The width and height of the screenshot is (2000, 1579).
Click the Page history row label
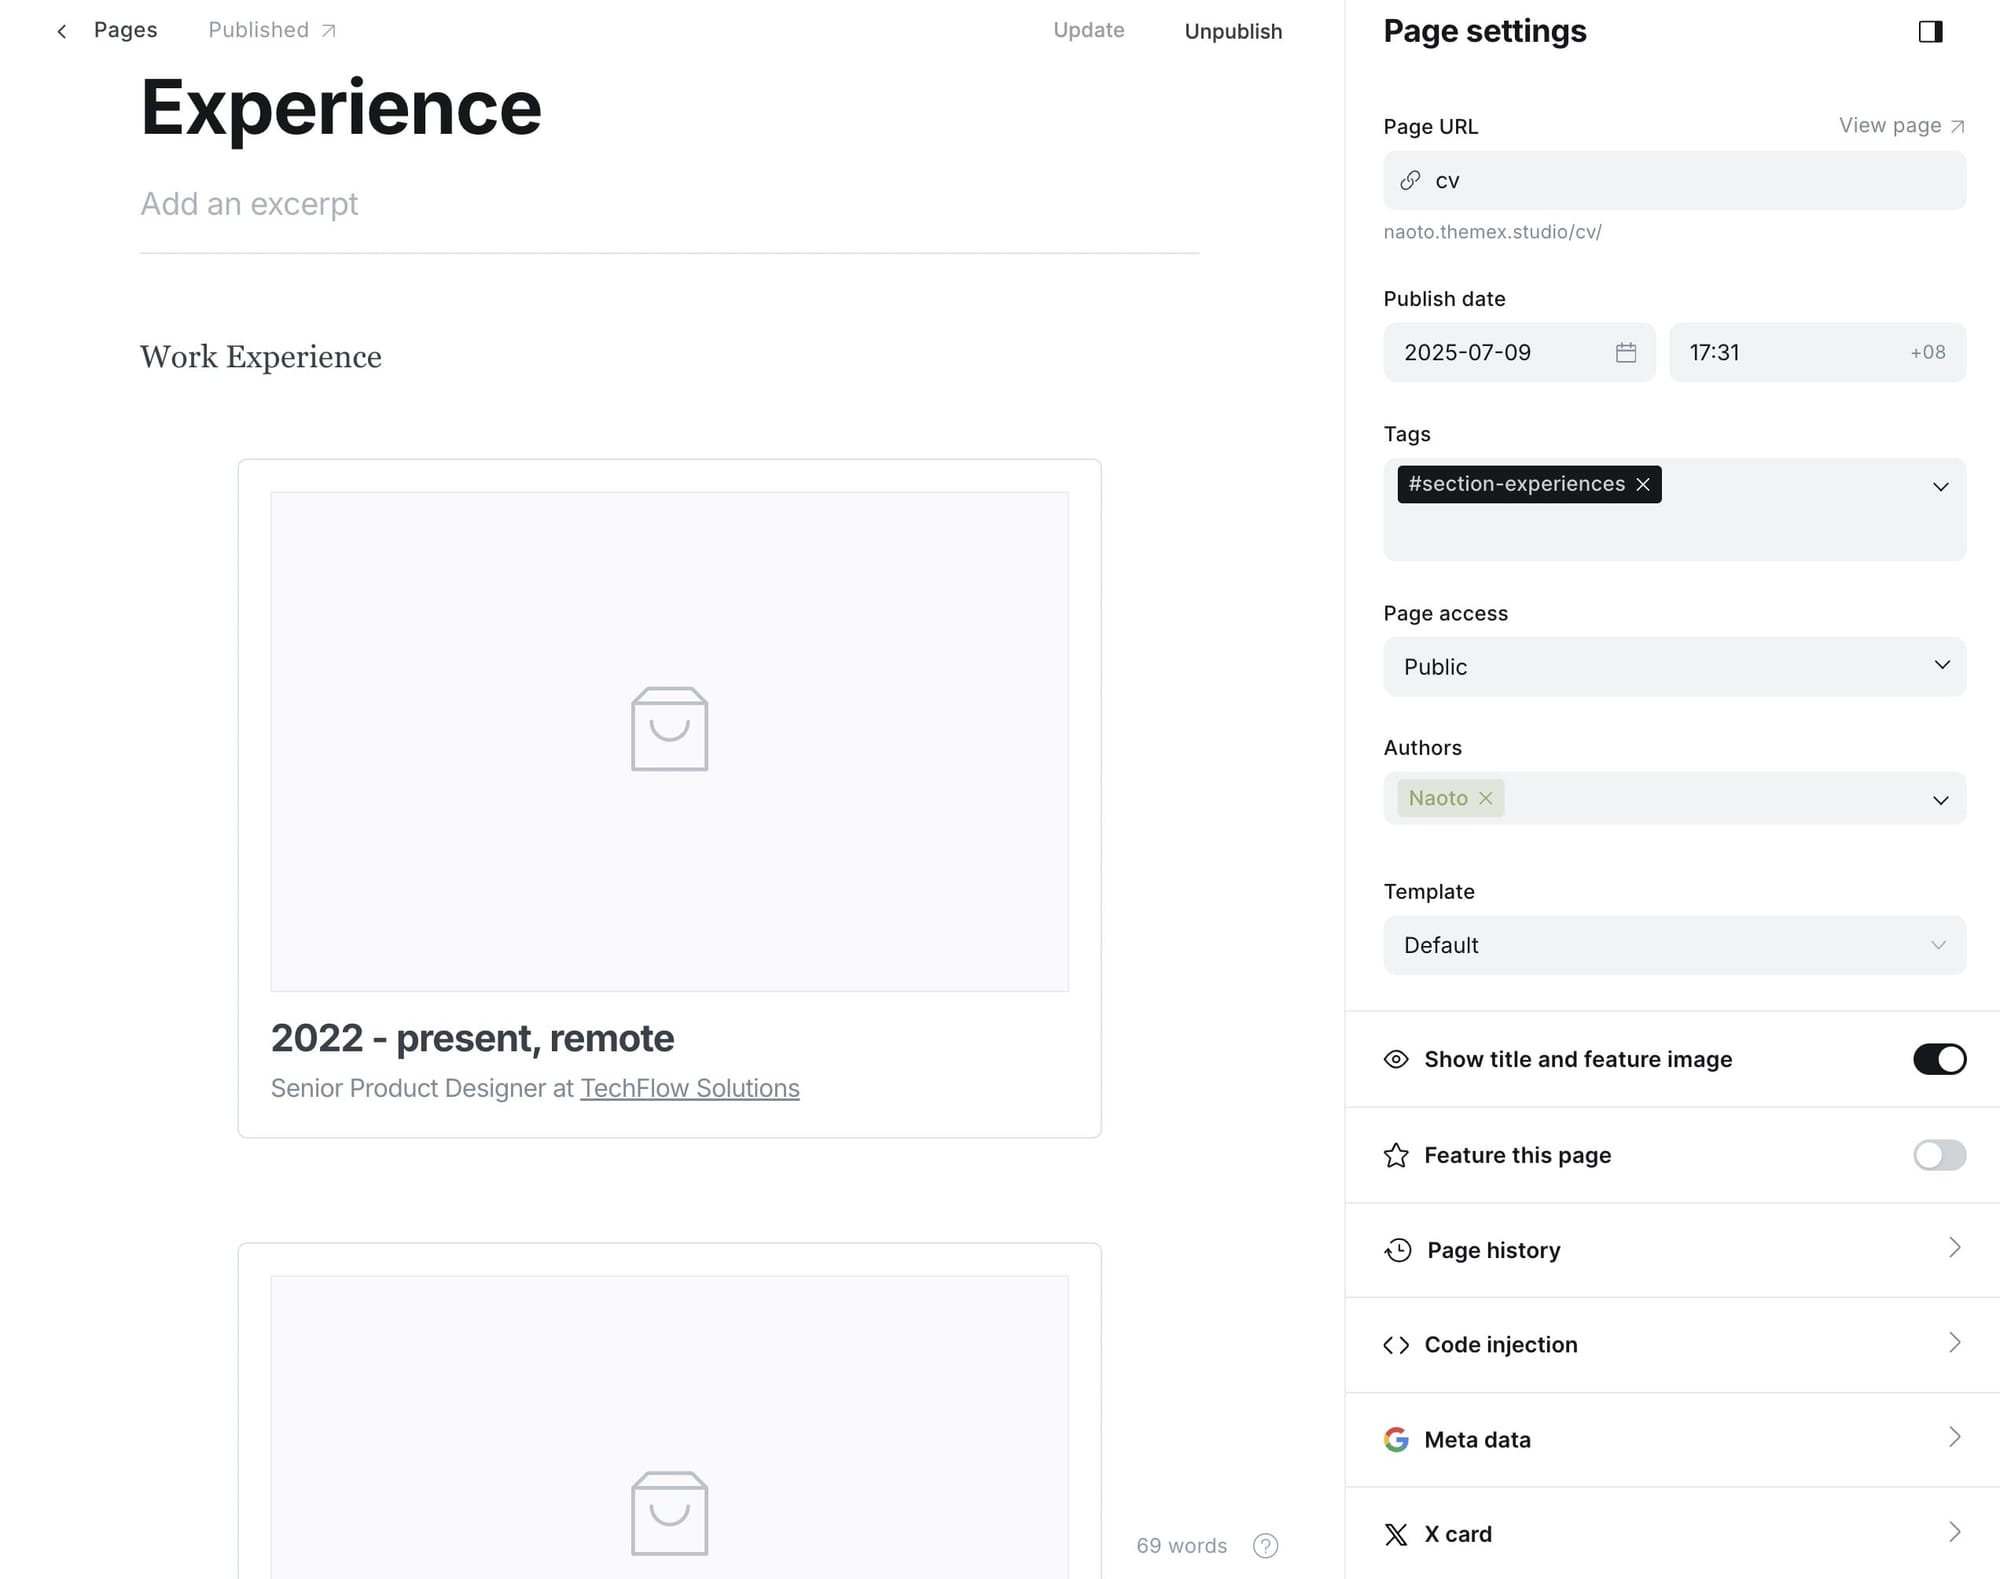[x=1493, y=1250]
